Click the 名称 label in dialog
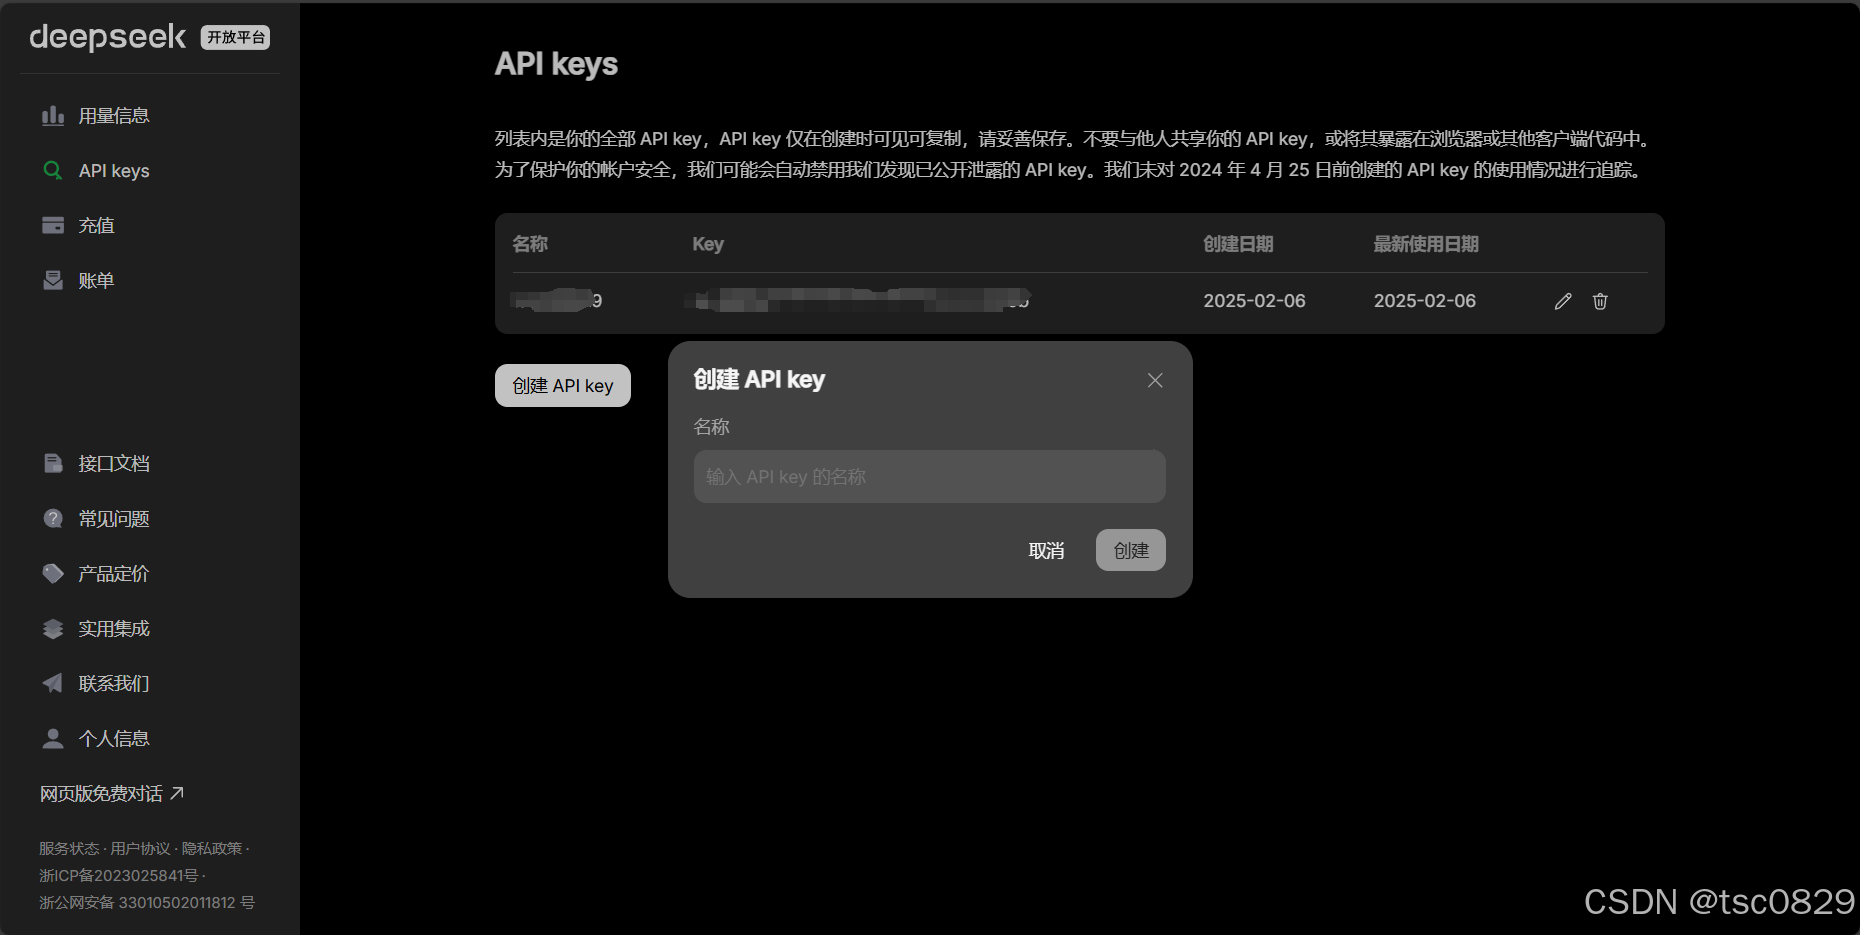 711,427
